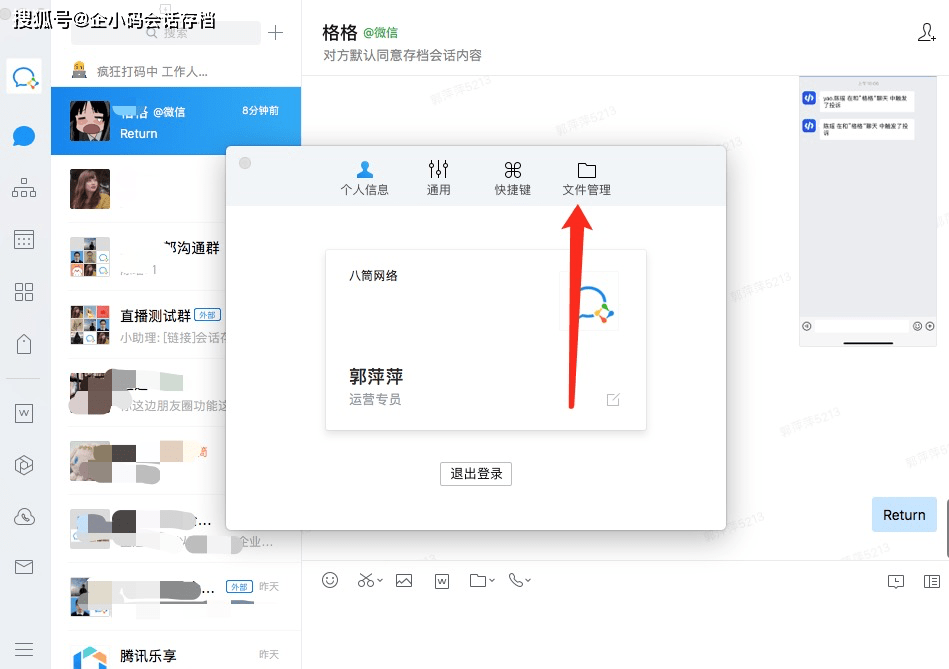949x669 pixels.
Task: Click the add contact icon in chat header
Action: coord(926,32)
